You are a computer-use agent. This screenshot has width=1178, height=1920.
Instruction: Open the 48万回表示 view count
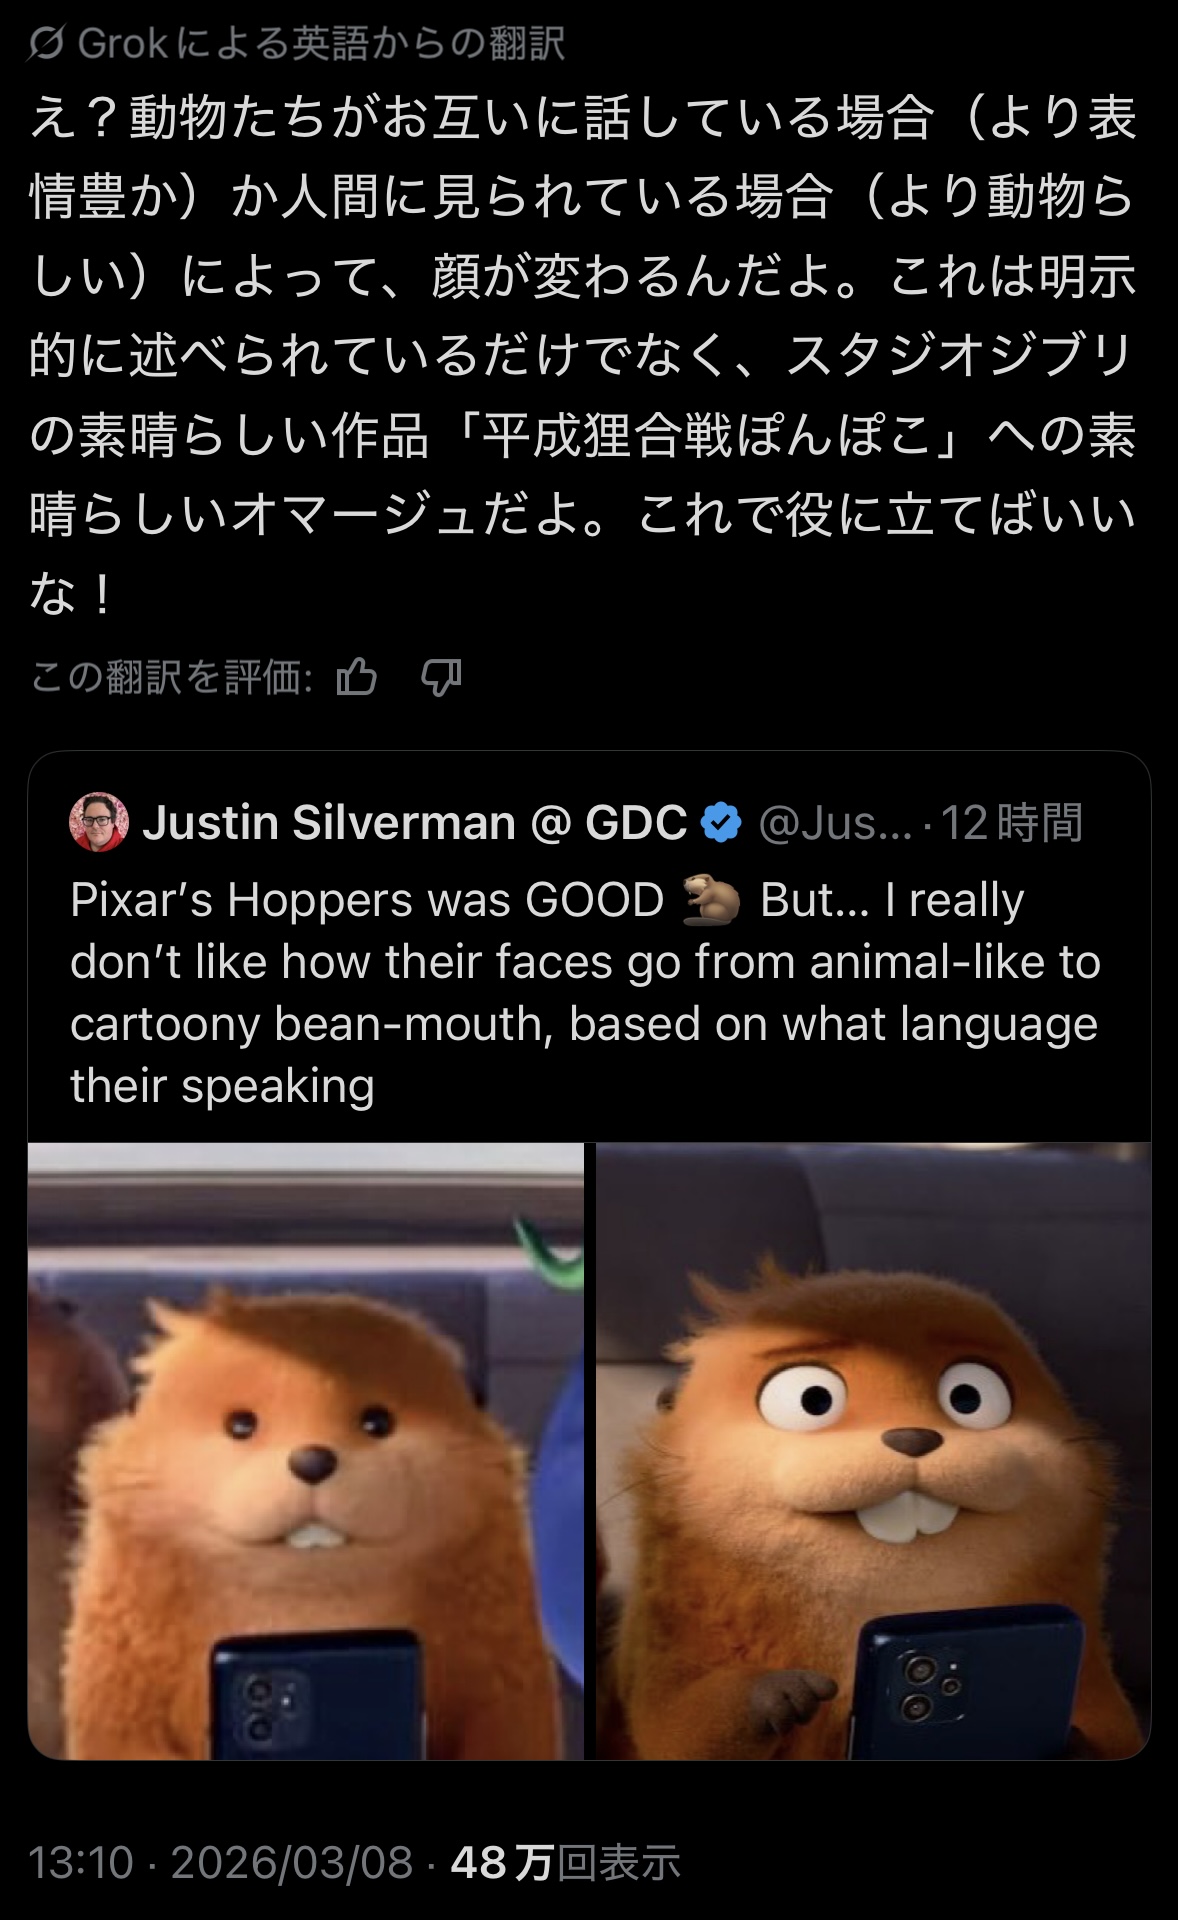pyautogui.click(x=565, y=1863)
